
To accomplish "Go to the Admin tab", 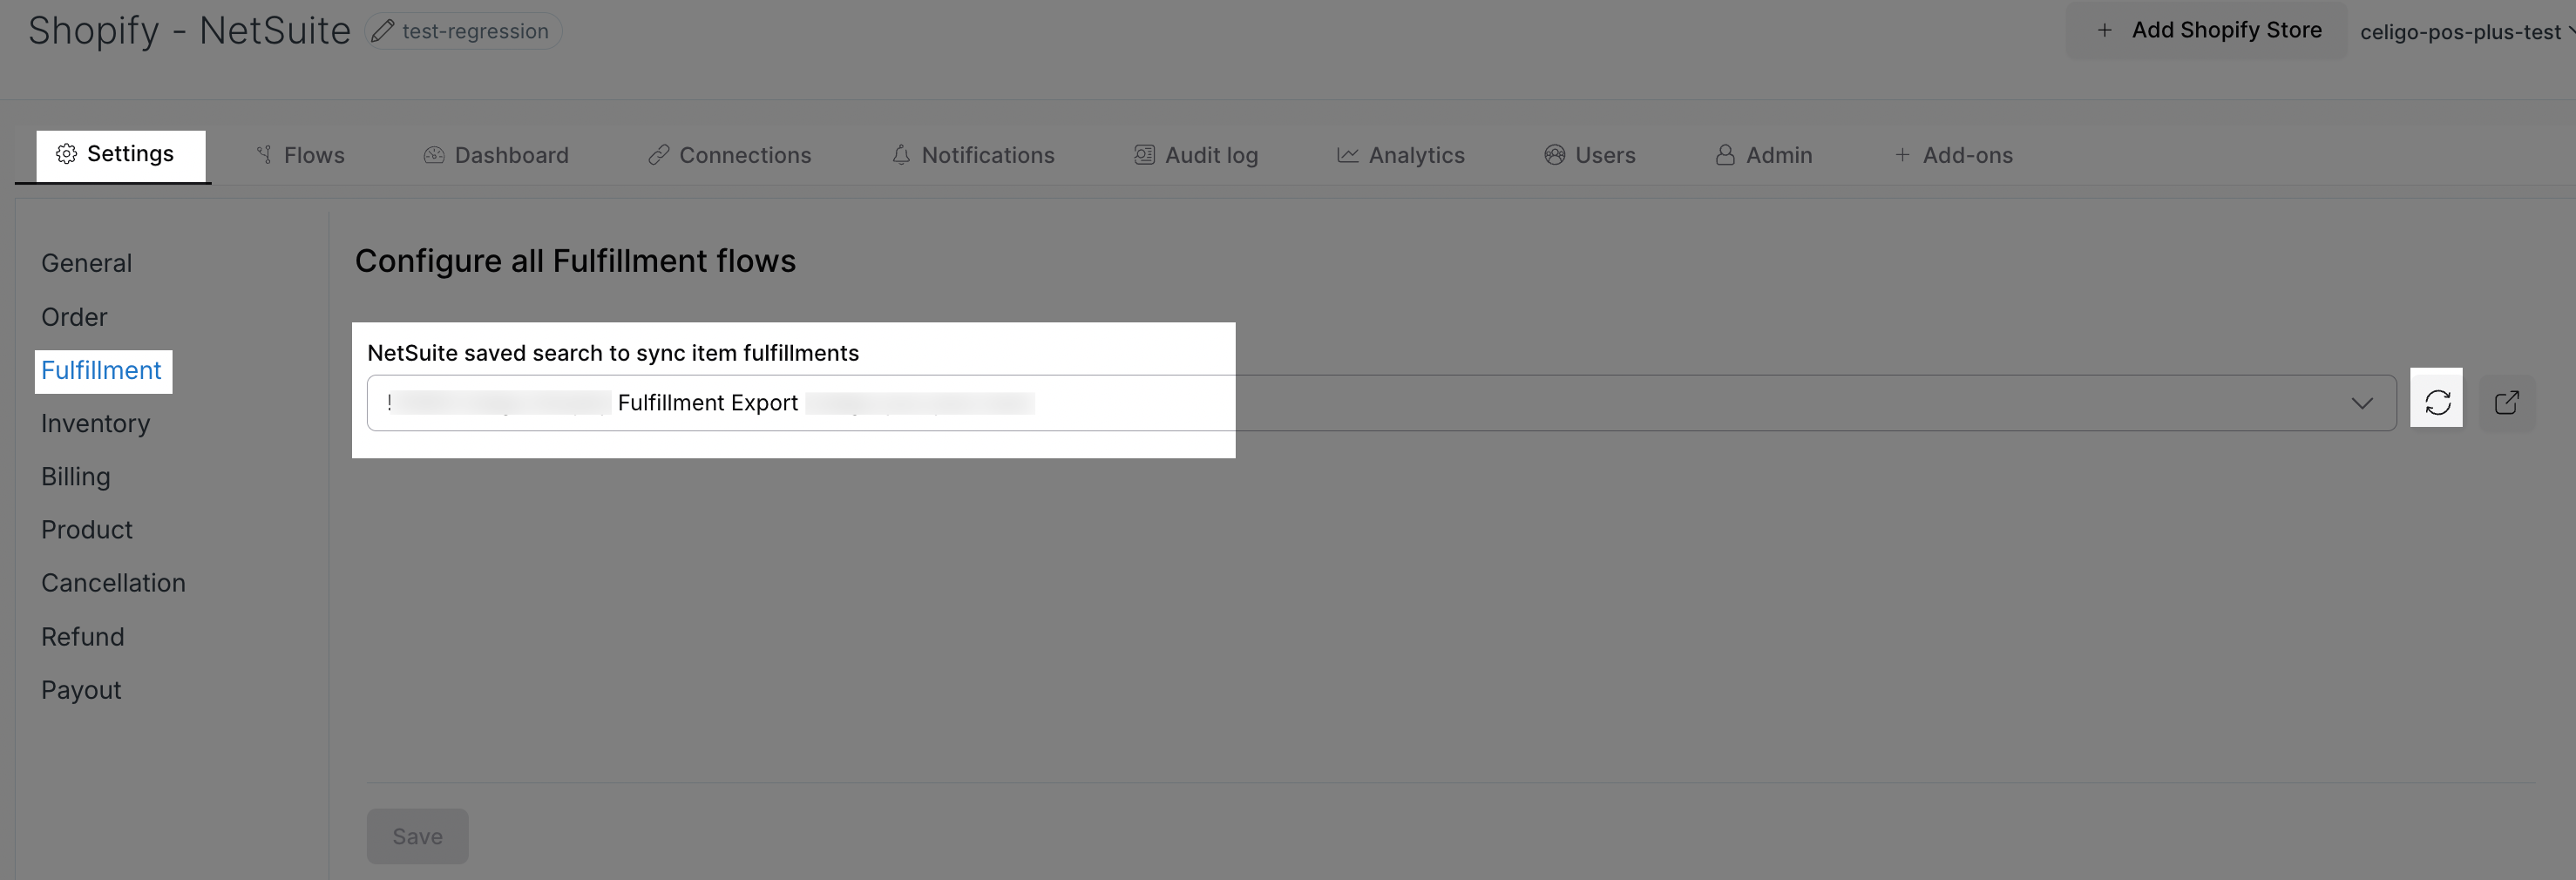I will (1763, 155).
